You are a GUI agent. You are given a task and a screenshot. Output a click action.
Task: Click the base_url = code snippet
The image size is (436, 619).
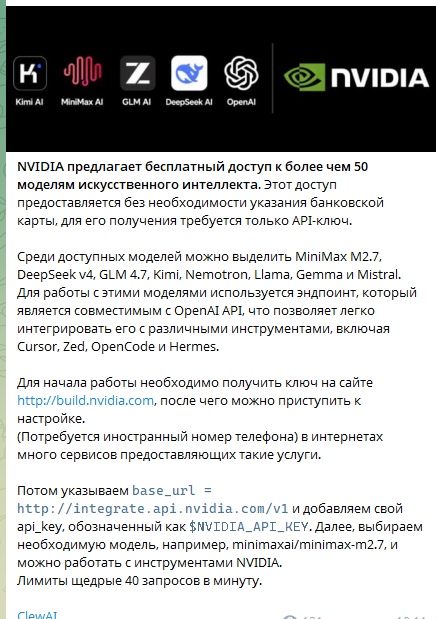pos(172,491)
